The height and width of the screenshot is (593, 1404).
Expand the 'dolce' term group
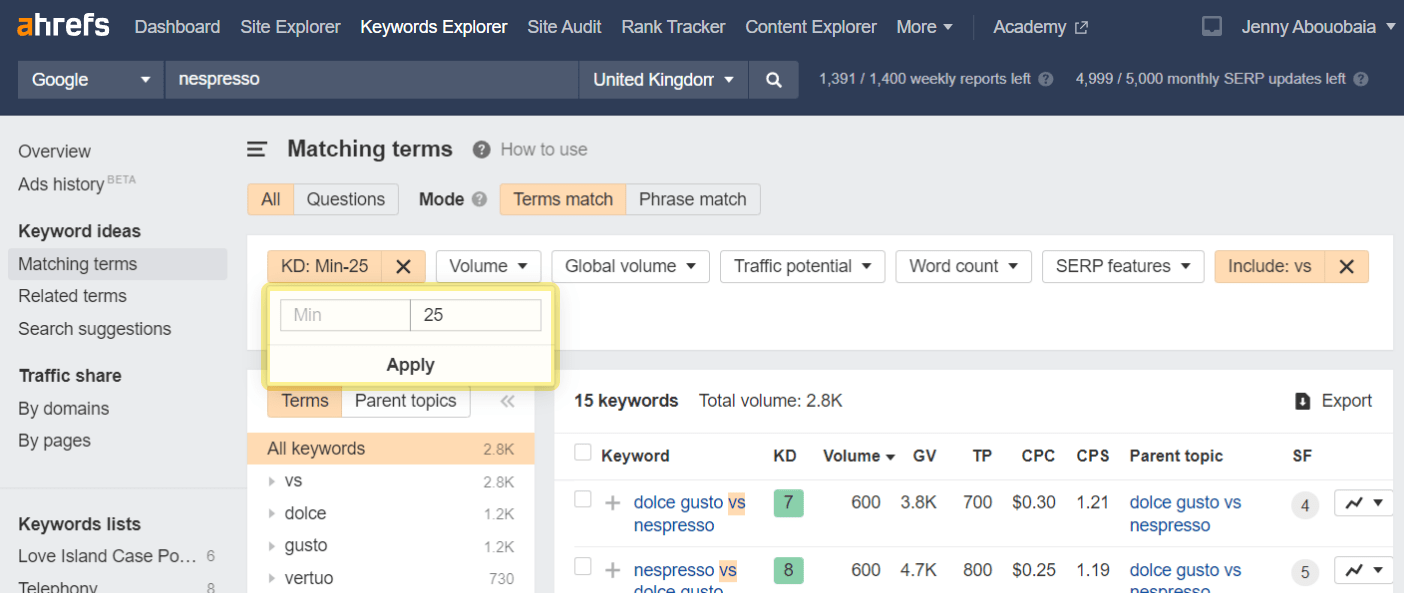tap(272, 513)
